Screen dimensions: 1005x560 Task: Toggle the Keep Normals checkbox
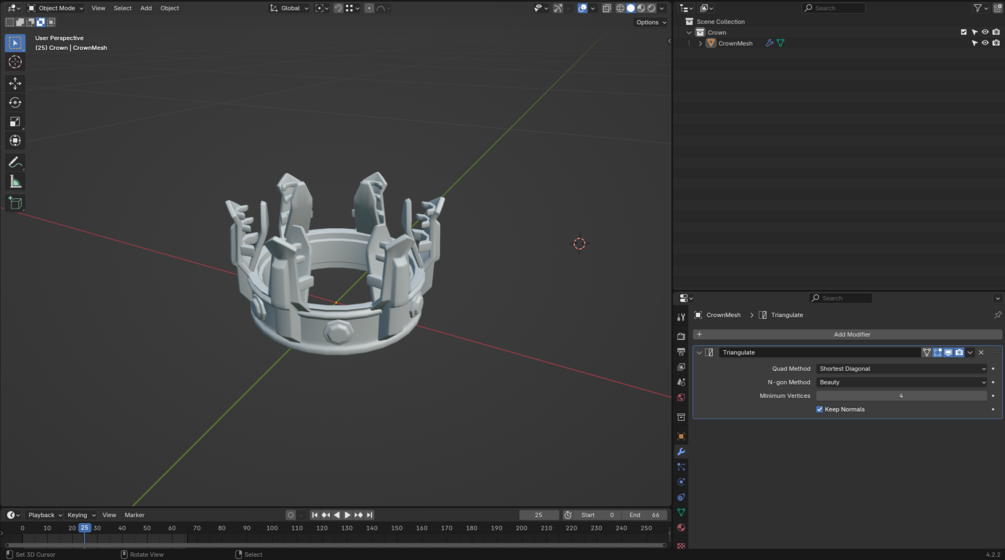pos(819,409)
